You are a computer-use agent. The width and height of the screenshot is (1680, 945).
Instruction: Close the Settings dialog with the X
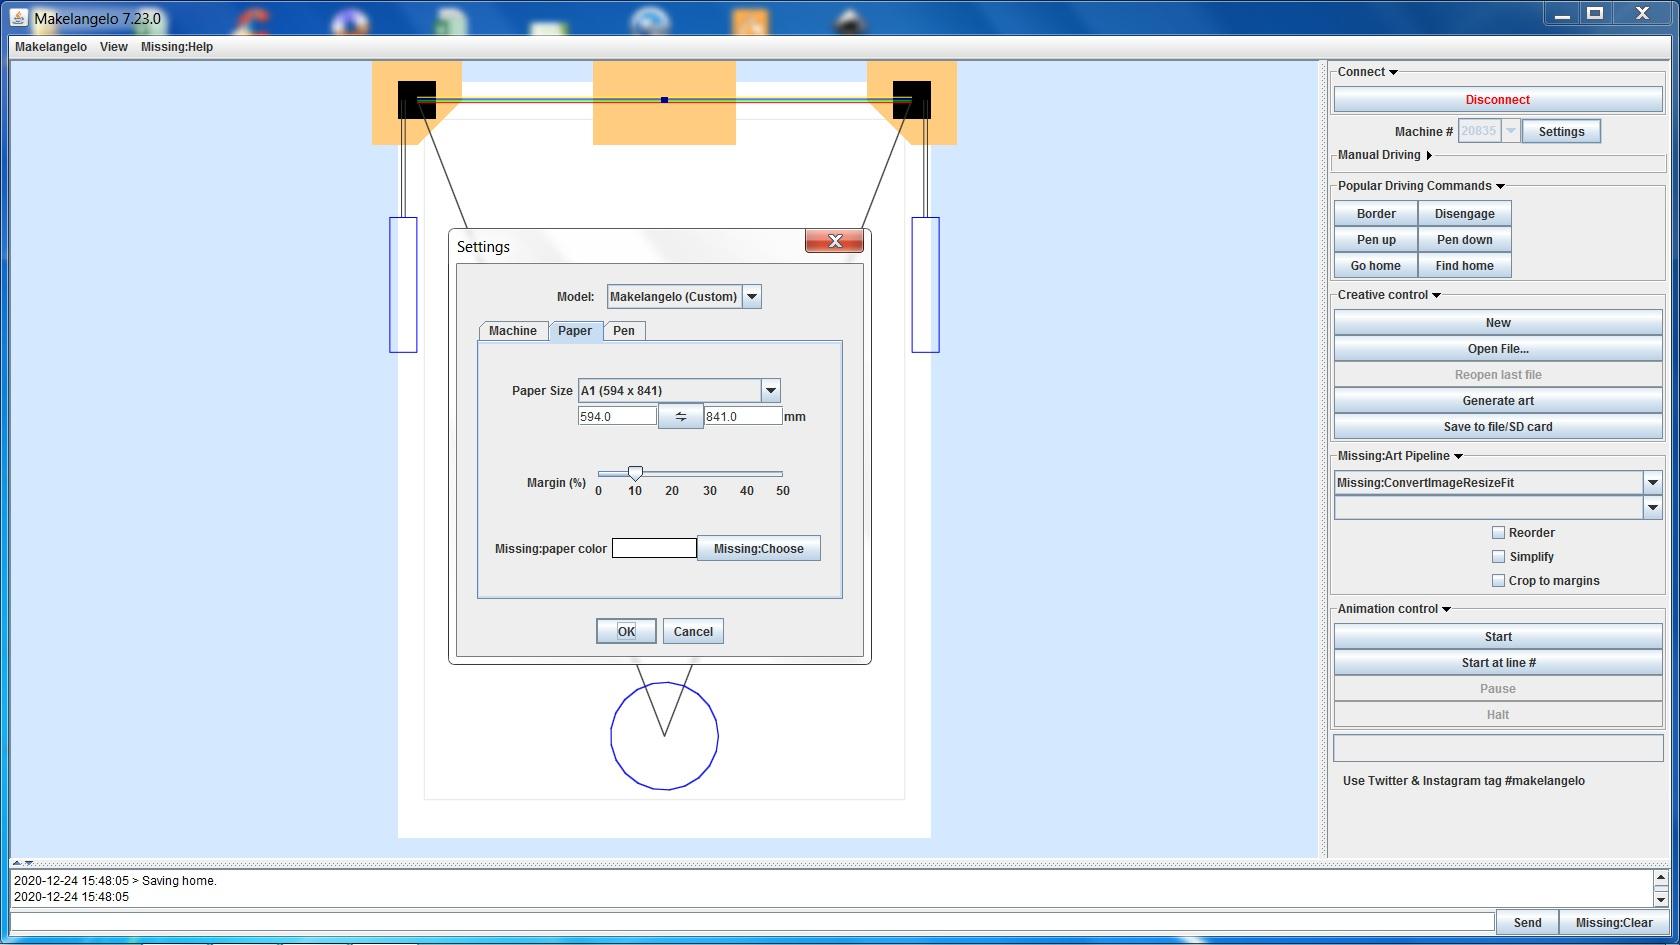(x=834, y=241)
